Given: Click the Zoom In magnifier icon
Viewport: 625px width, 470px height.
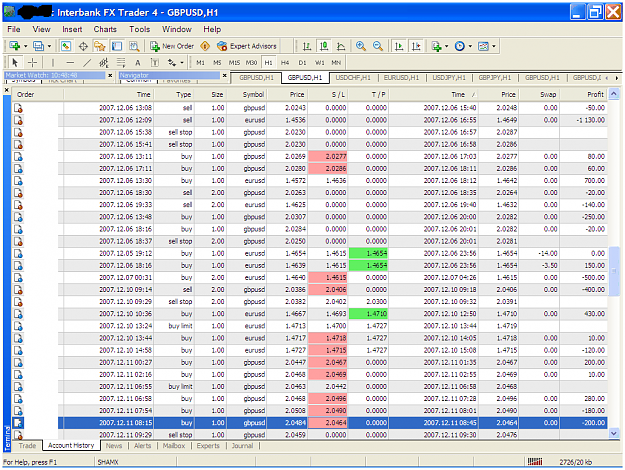Looking at the screenshot, I should click(x=361, y=46).
